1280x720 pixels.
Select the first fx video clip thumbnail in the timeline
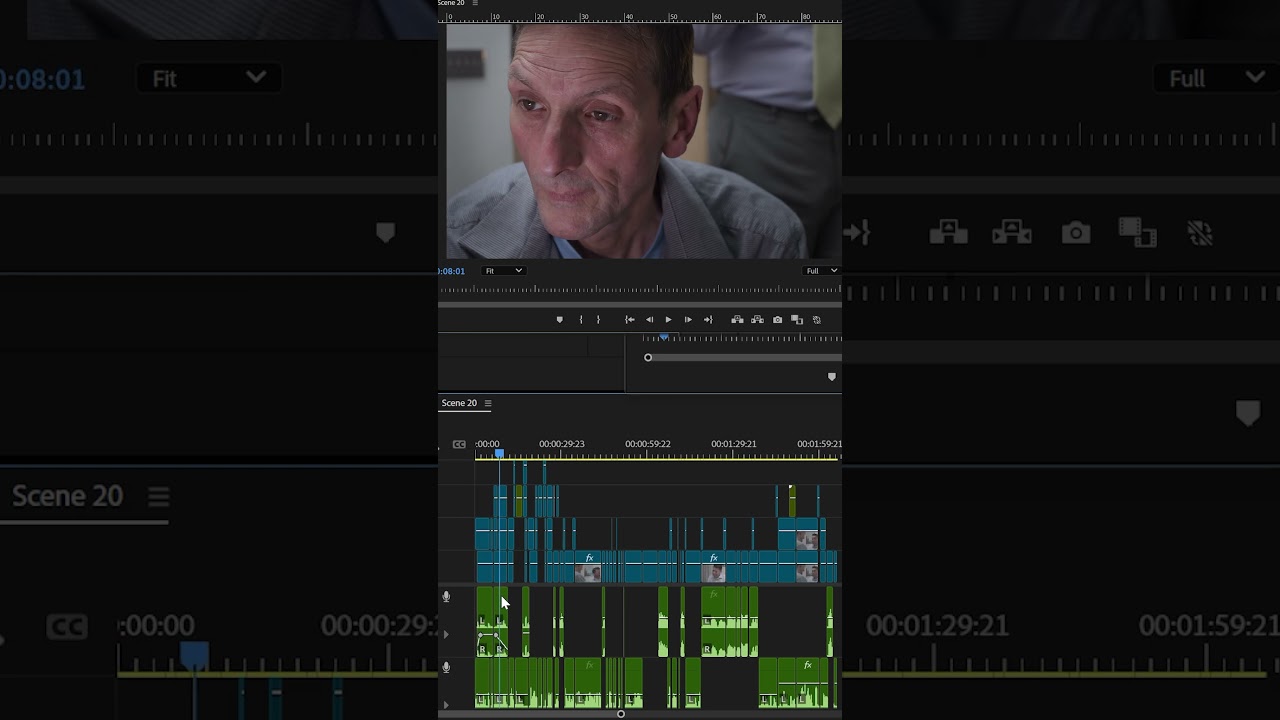click(x=588, y=573)
